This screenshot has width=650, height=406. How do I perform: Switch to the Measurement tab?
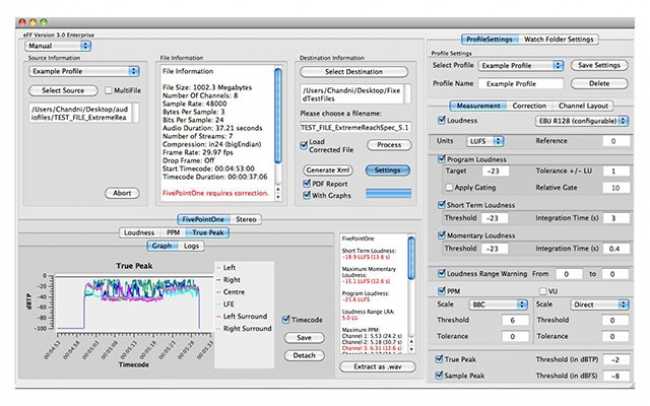tap(478, 106)
